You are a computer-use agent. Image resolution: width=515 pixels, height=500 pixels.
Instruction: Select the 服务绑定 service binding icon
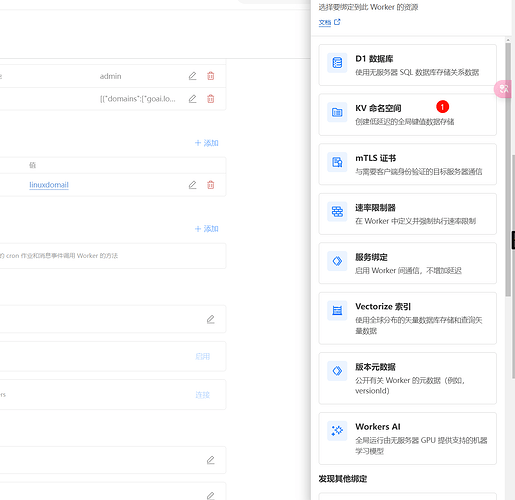337,261
